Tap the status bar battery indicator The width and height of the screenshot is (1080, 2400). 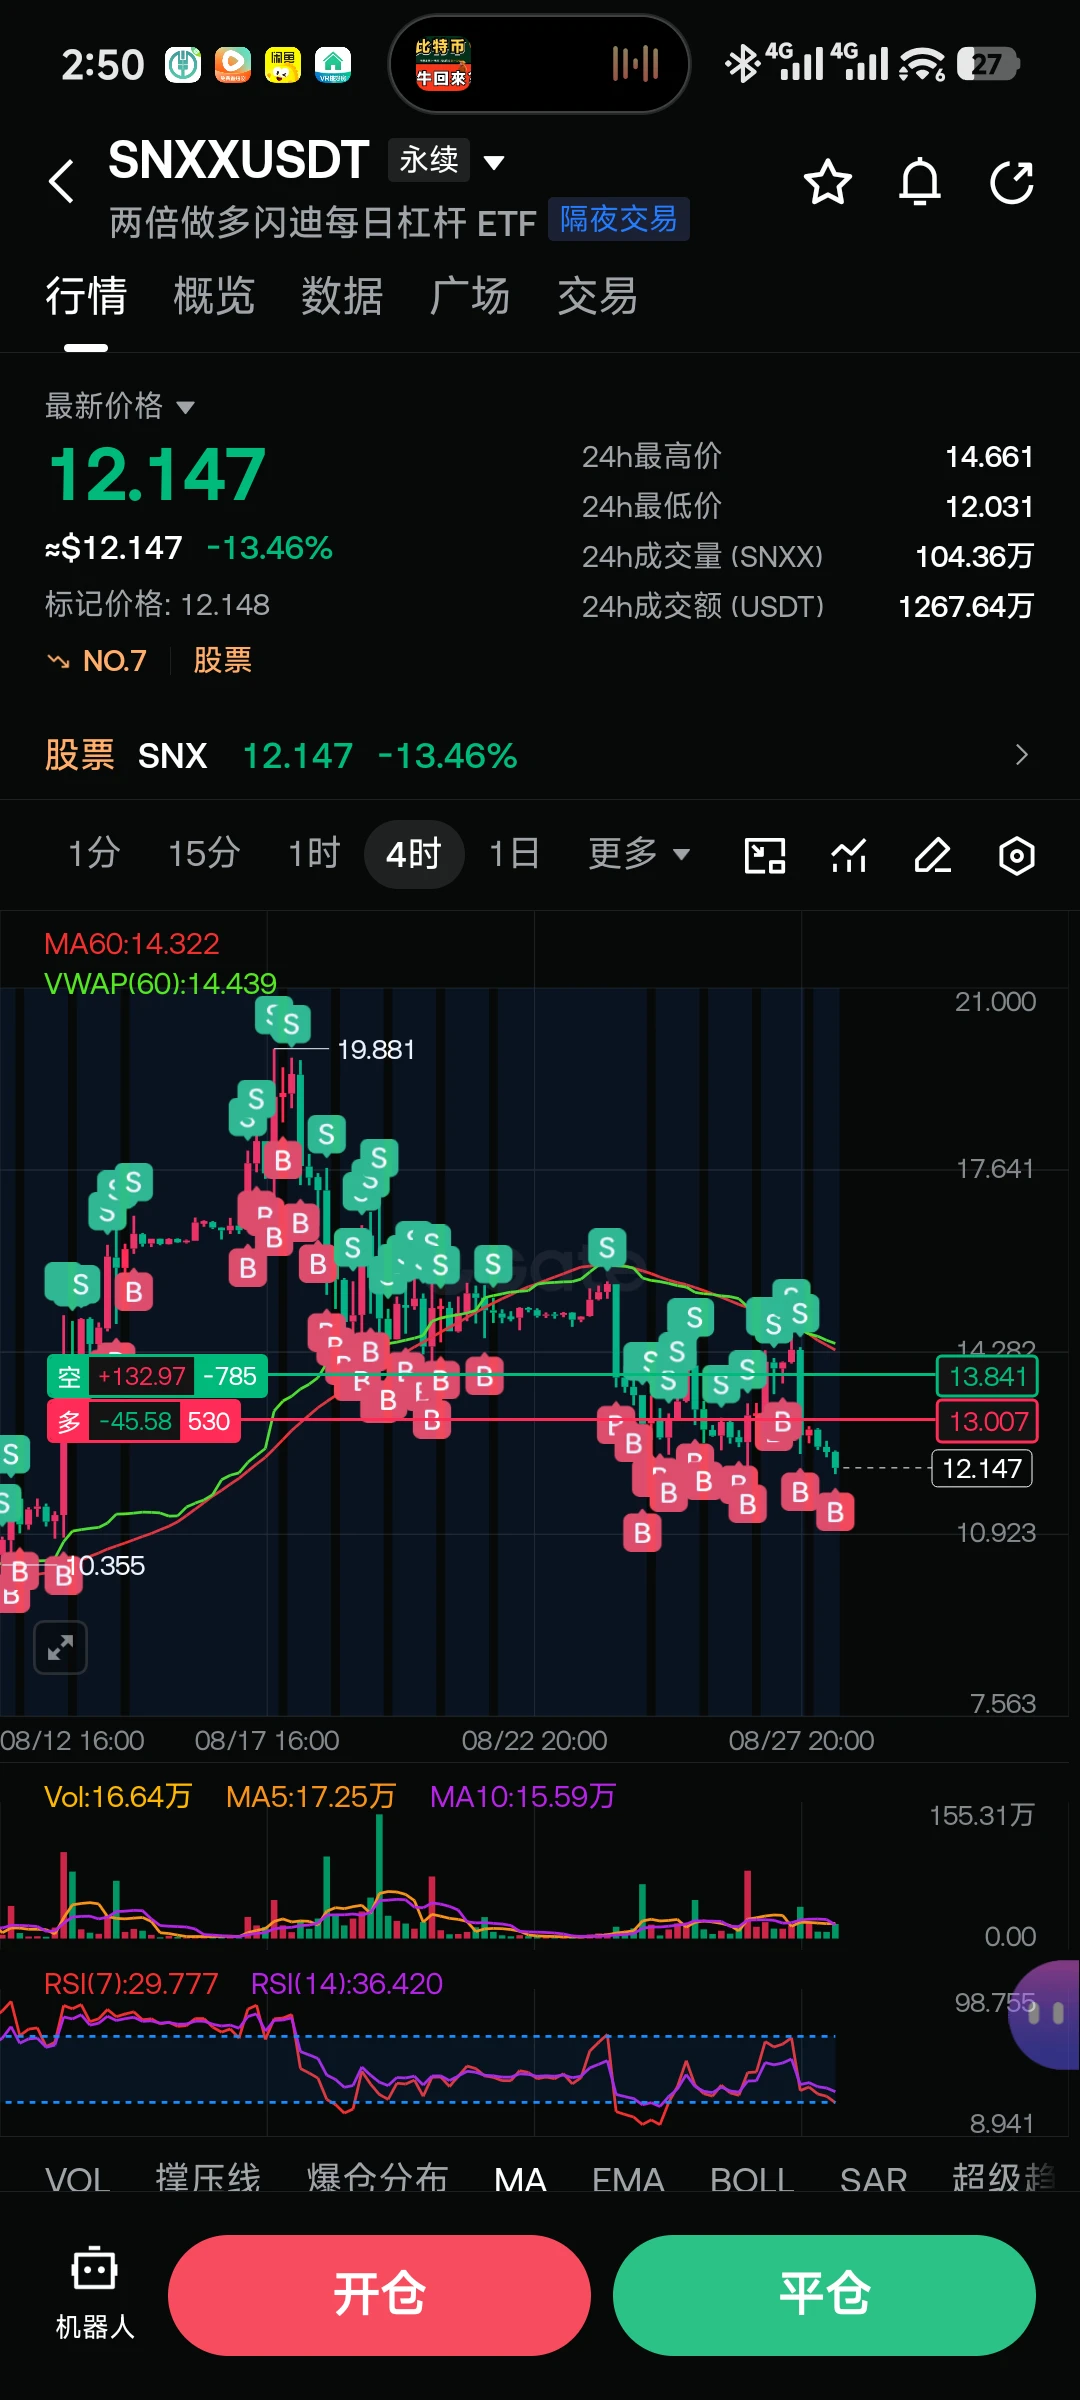click(988, 64)
